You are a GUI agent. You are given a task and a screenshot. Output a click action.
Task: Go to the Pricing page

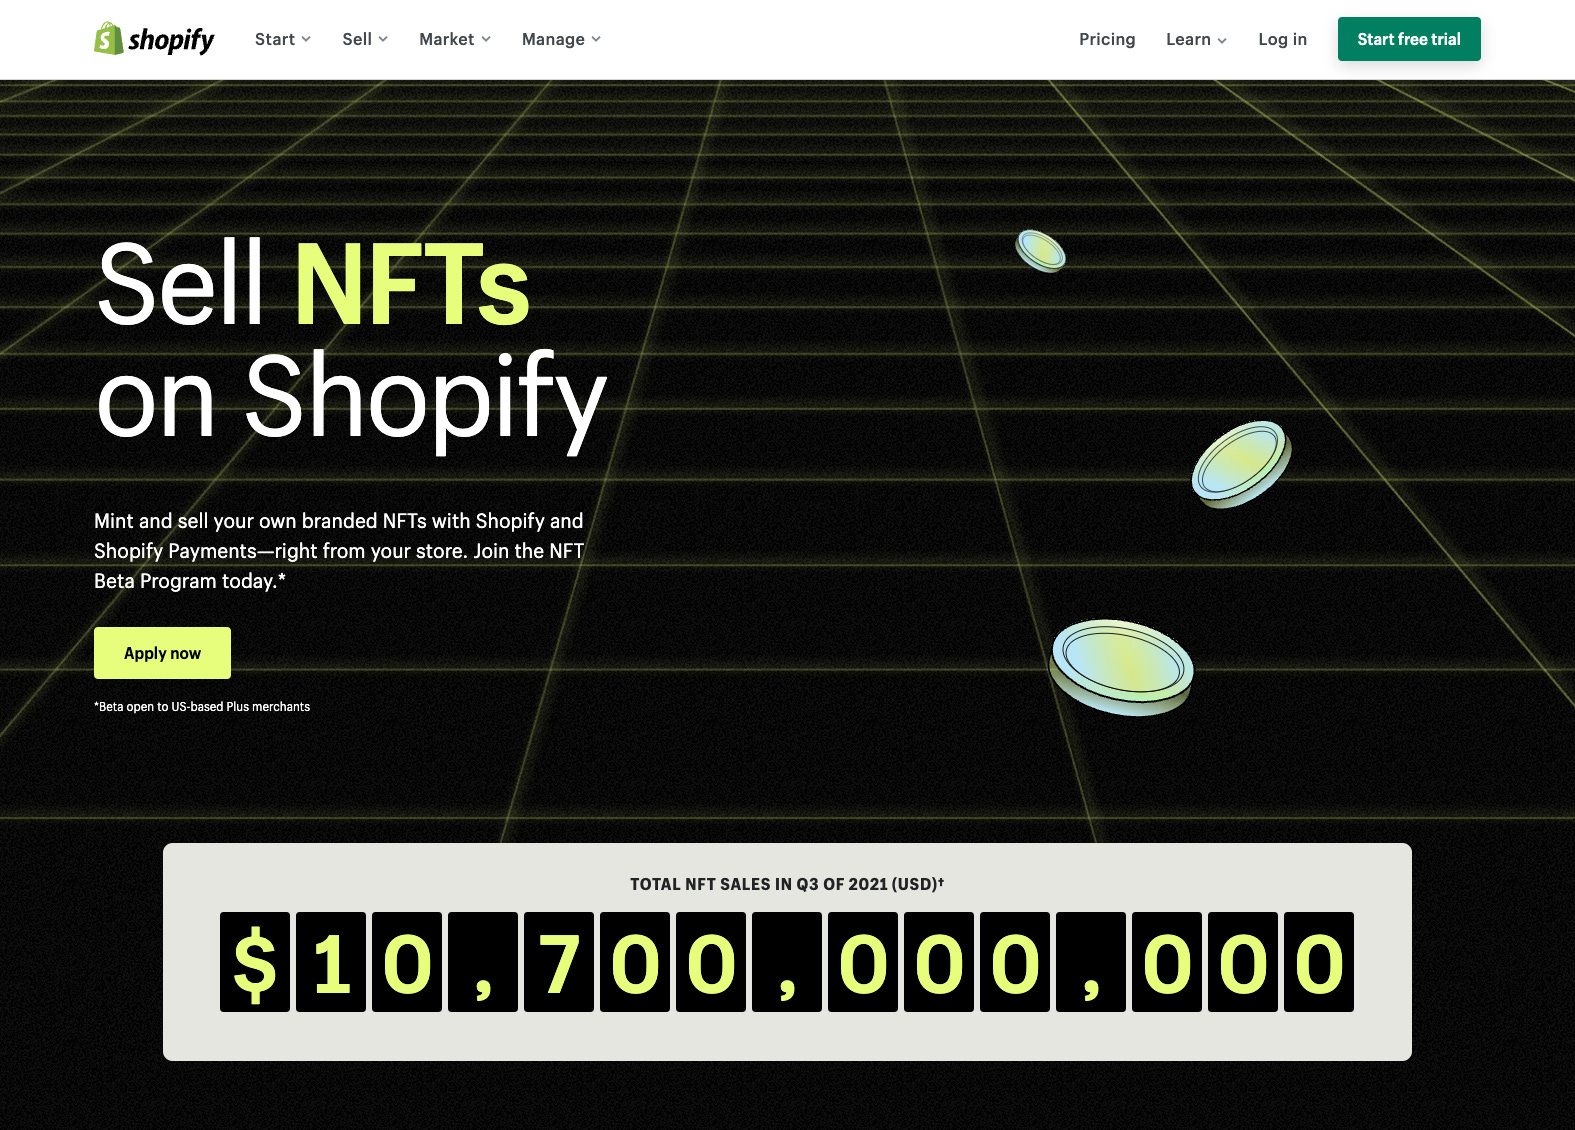pyautogui.click(x=1107, y=39)
